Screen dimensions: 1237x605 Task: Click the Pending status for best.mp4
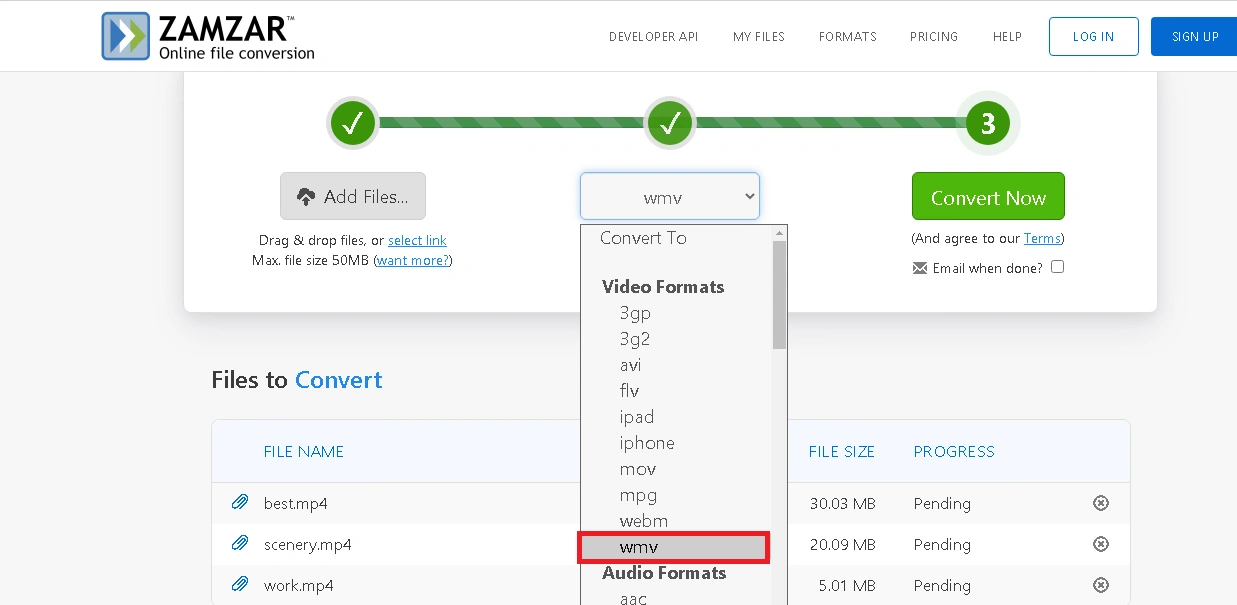[x=942, y=503]
